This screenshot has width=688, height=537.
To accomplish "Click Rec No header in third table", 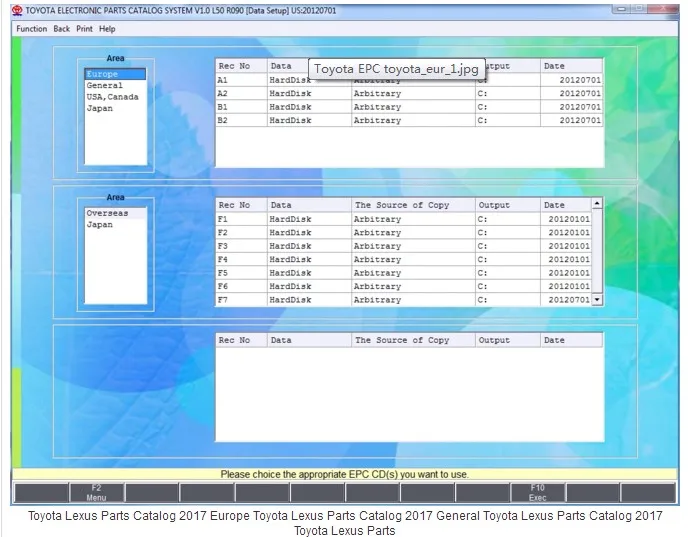I will [241, 340].
